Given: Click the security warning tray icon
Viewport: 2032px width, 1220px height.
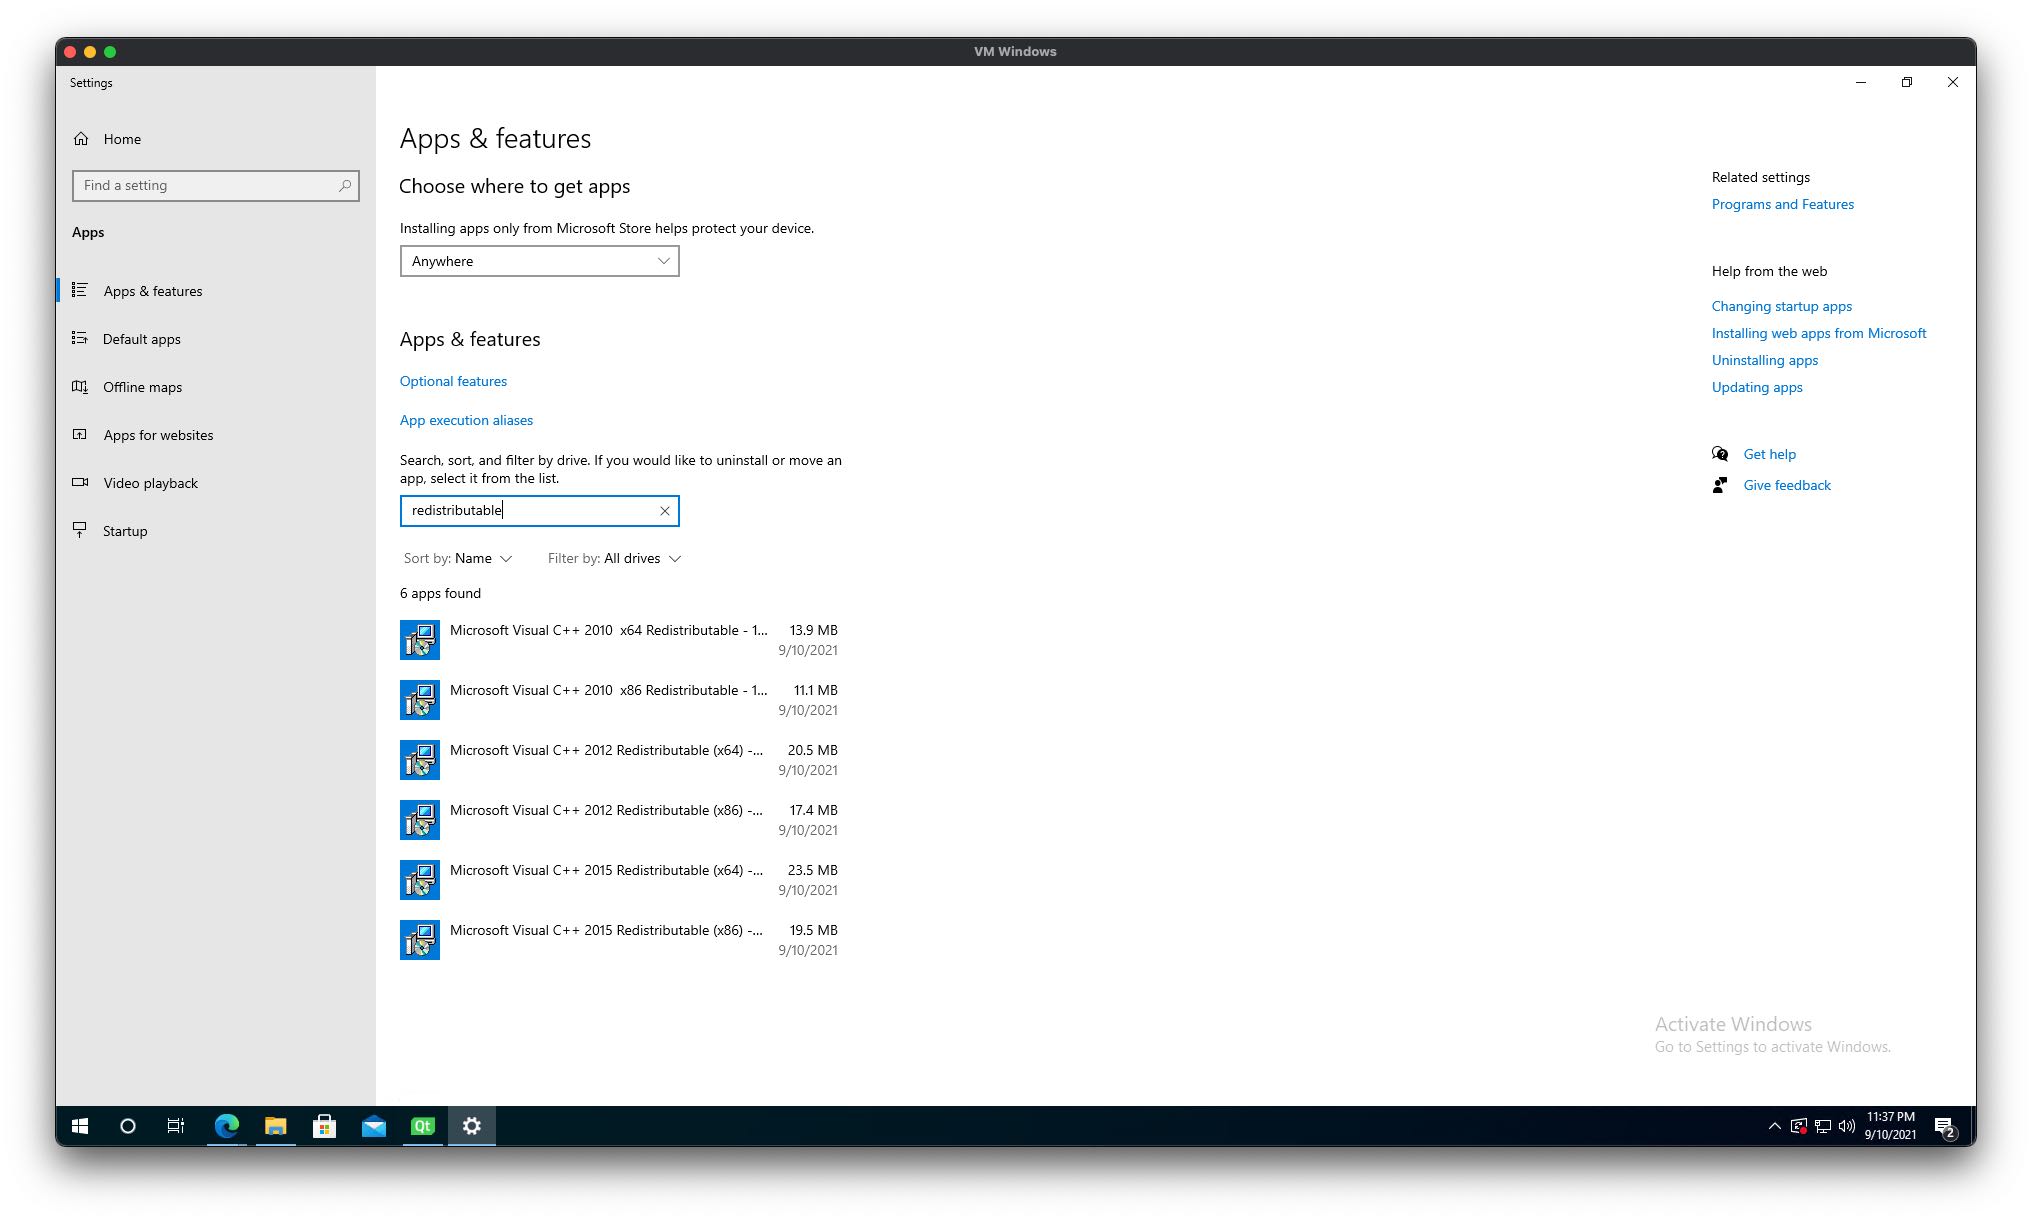Looking at the screenshot, I should 1798,1126.
